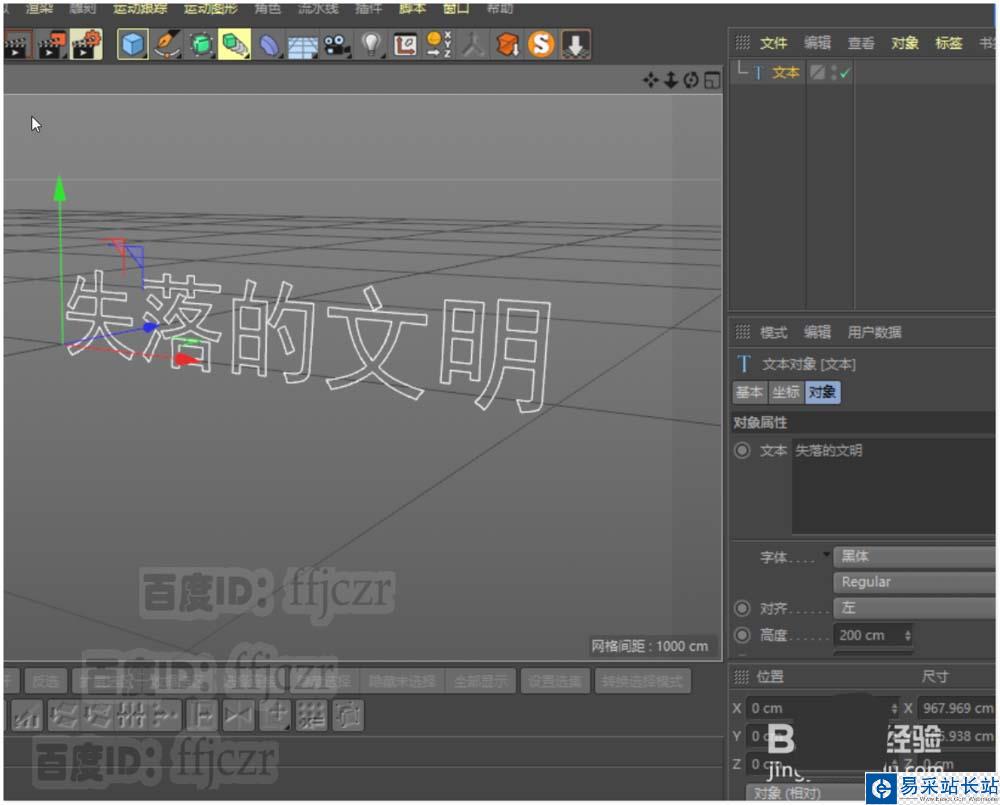Toggle the green checkmark enable for 文本 object
The height and width of the screenshot is (805, 1000).
845,73
